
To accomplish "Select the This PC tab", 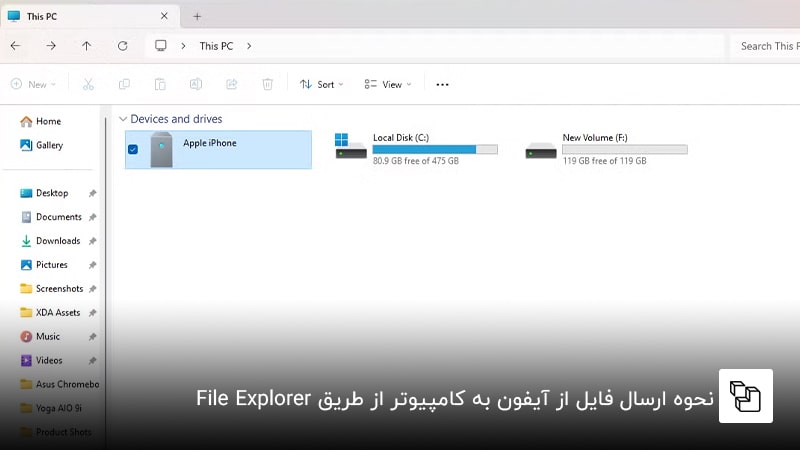I will tap(89, 16).
